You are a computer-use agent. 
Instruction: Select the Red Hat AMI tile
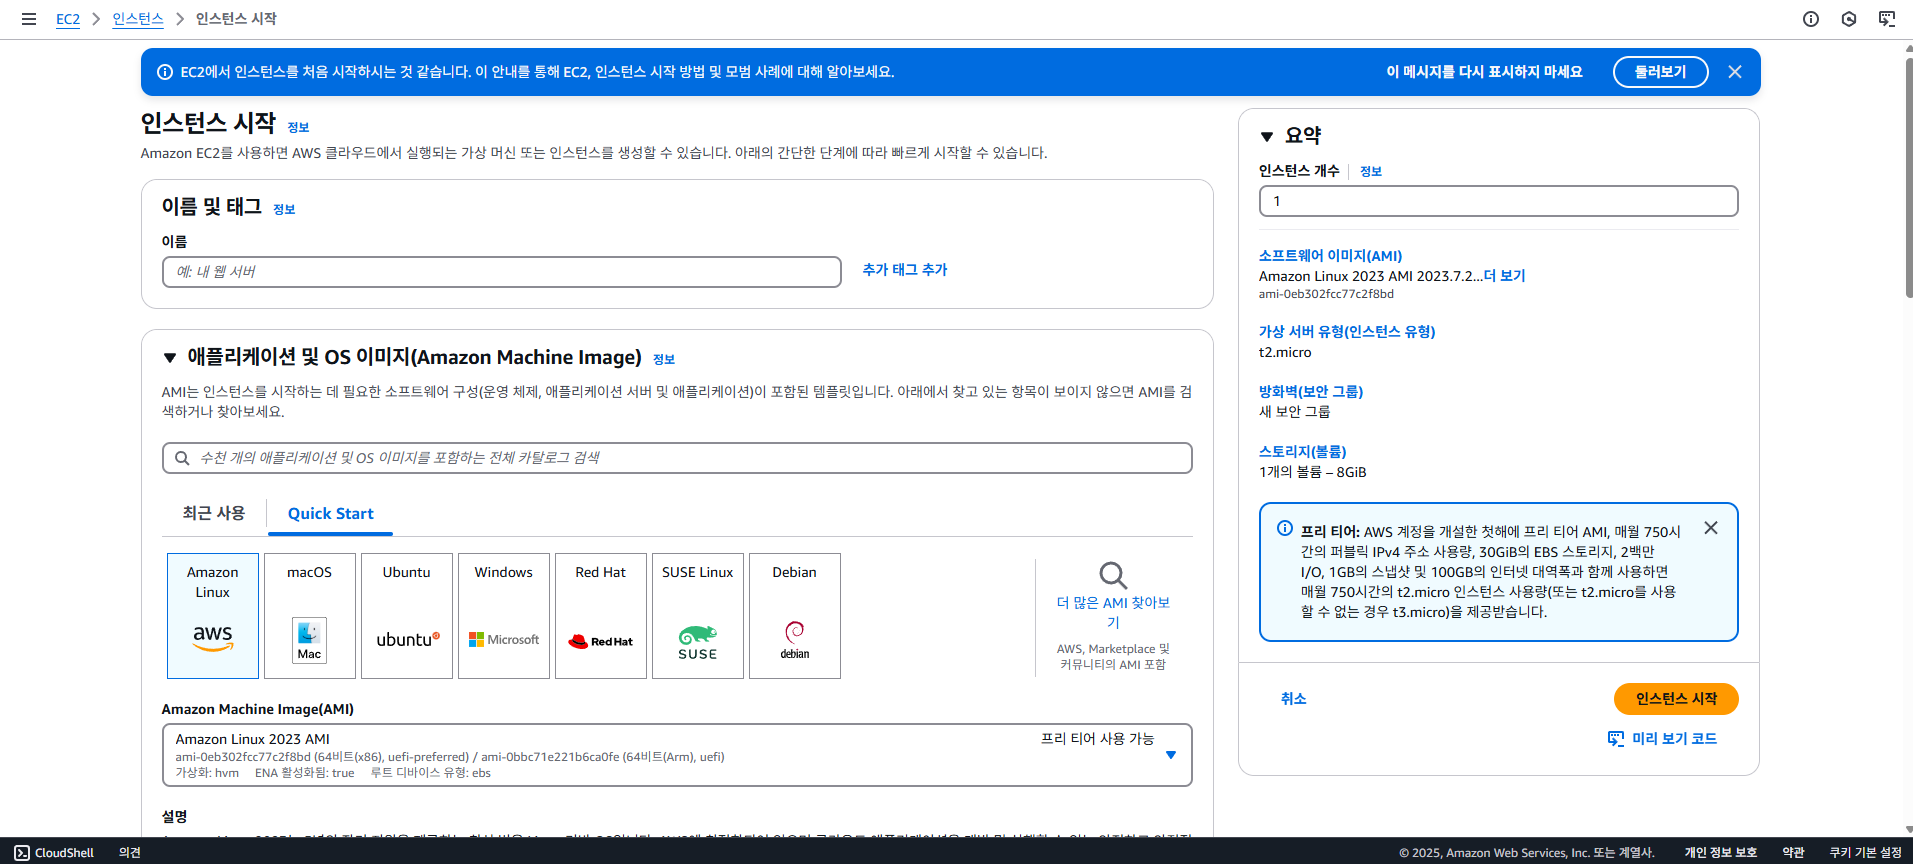coord(601,616)
